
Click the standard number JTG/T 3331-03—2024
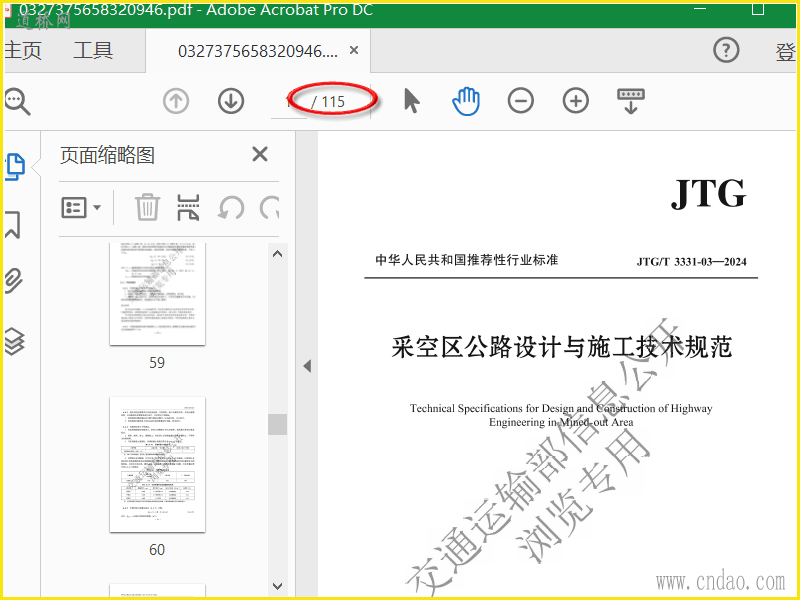coord(691,262)
